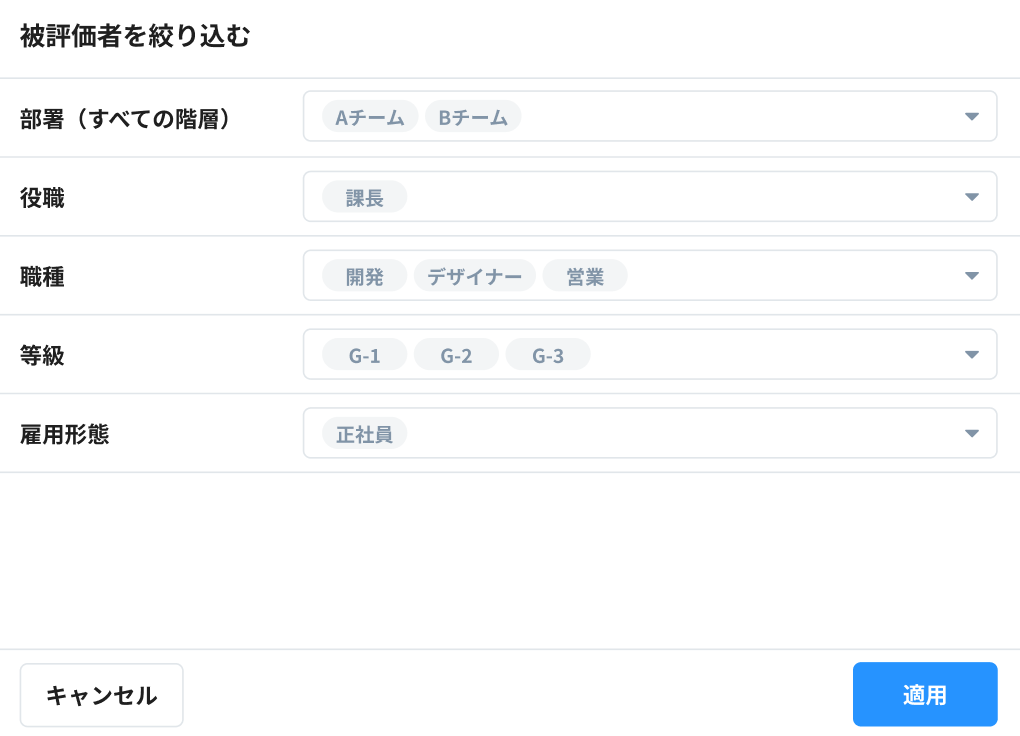Click the dropdown arrow for 部署

coord(971,117)
